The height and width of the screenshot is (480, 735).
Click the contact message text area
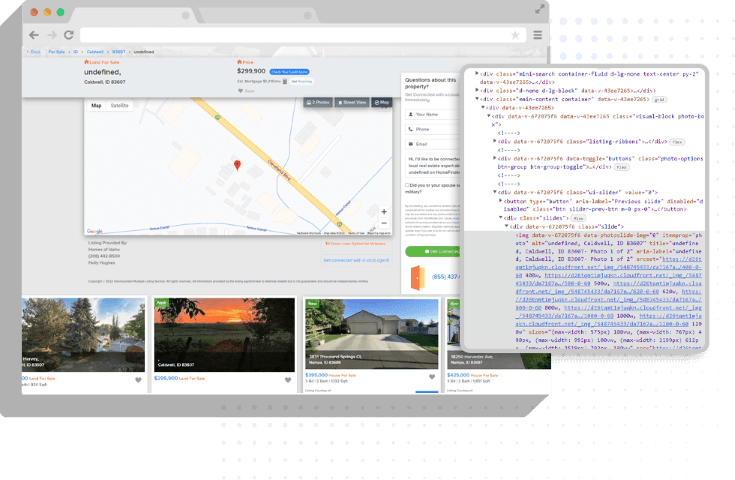[433, 166]
